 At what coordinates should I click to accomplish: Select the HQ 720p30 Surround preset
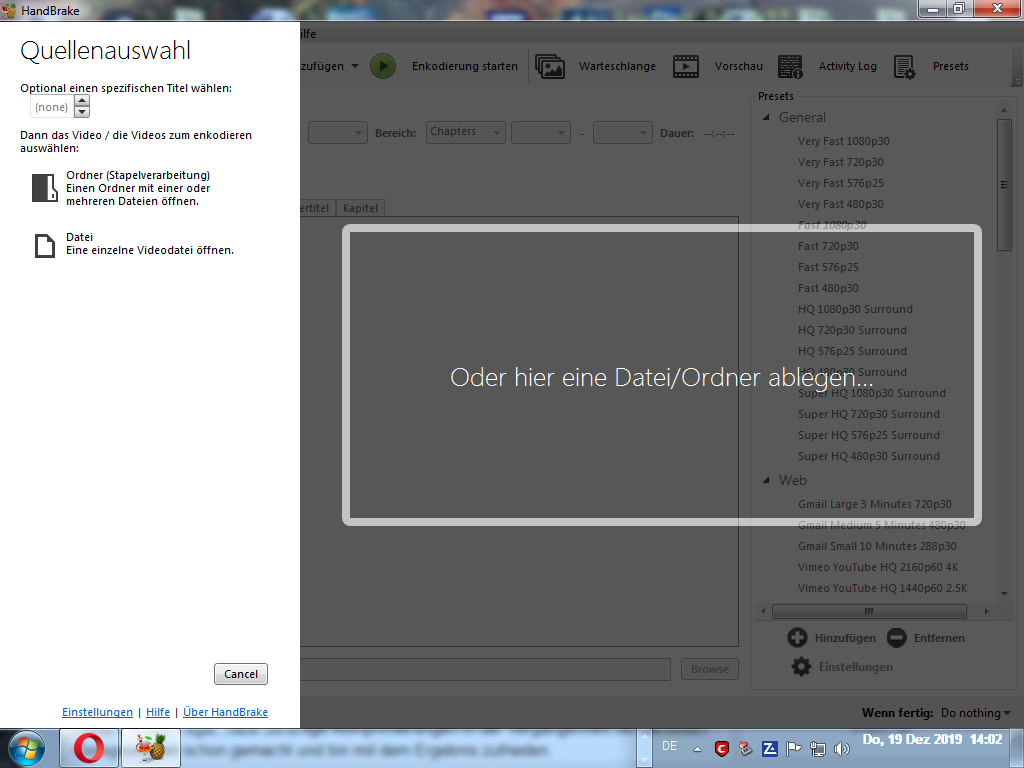click(852, 330)
